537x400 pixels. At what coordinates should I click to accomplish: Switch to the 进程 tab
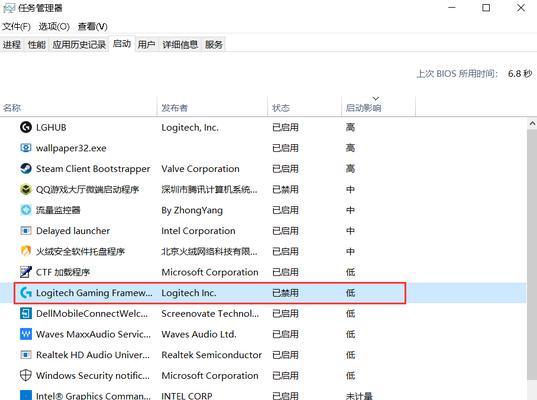(12, 45)
